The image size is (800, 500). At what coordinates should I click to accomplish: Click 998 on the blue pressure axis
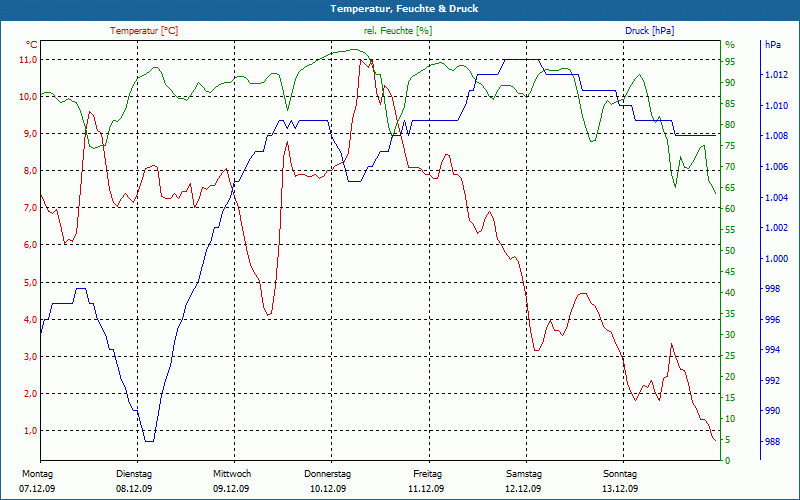(x=772, y=289)
